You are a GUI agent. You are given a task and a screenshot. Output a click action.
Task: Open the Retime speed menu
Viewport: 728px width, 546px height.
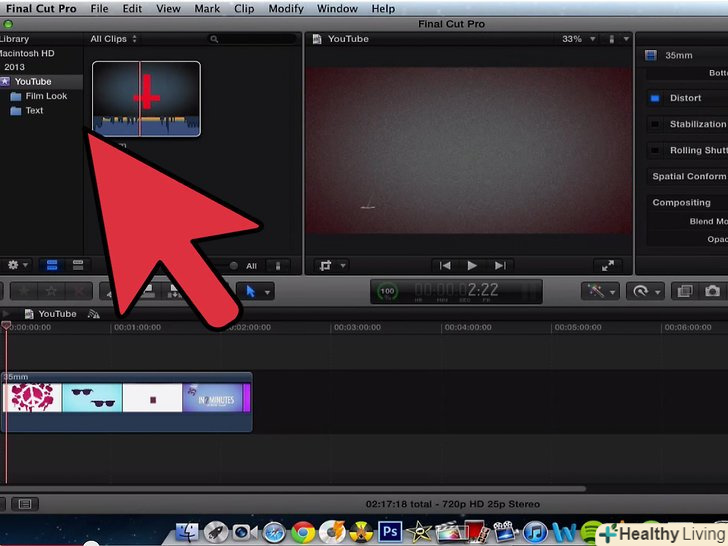coord(645,291)
